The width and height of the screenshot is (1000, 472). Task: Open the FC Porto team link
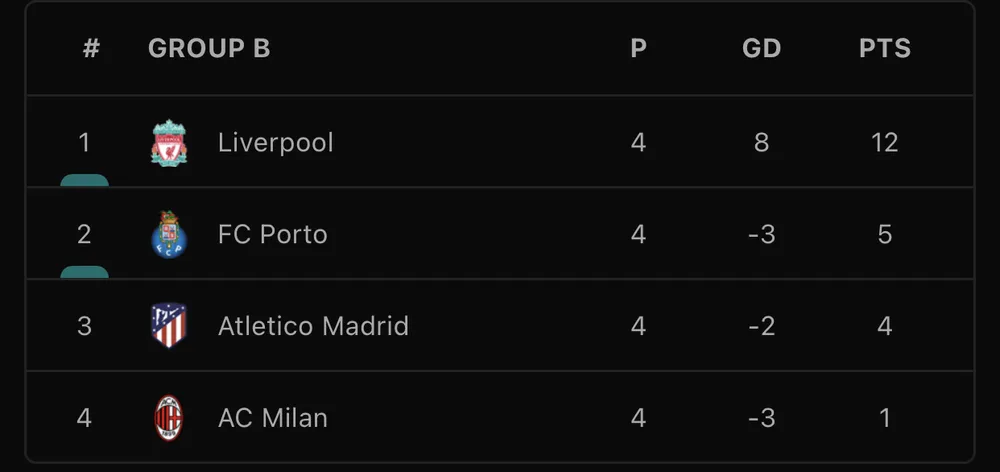click(273, 234)
